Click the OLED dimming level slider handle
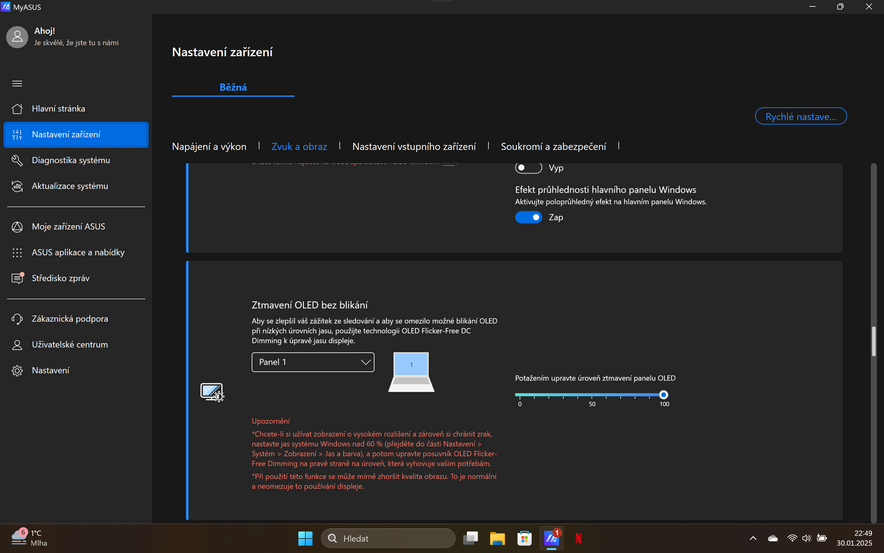 (x=663, y=395)
